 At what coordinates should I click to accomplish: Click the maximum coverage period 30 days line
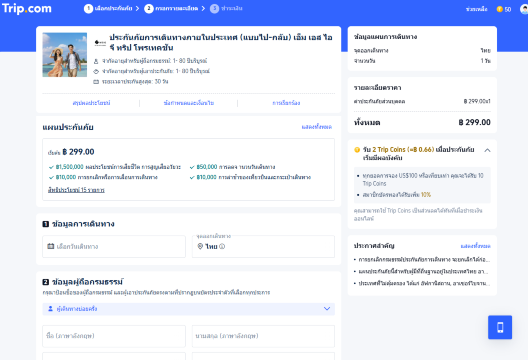[131, 81]
